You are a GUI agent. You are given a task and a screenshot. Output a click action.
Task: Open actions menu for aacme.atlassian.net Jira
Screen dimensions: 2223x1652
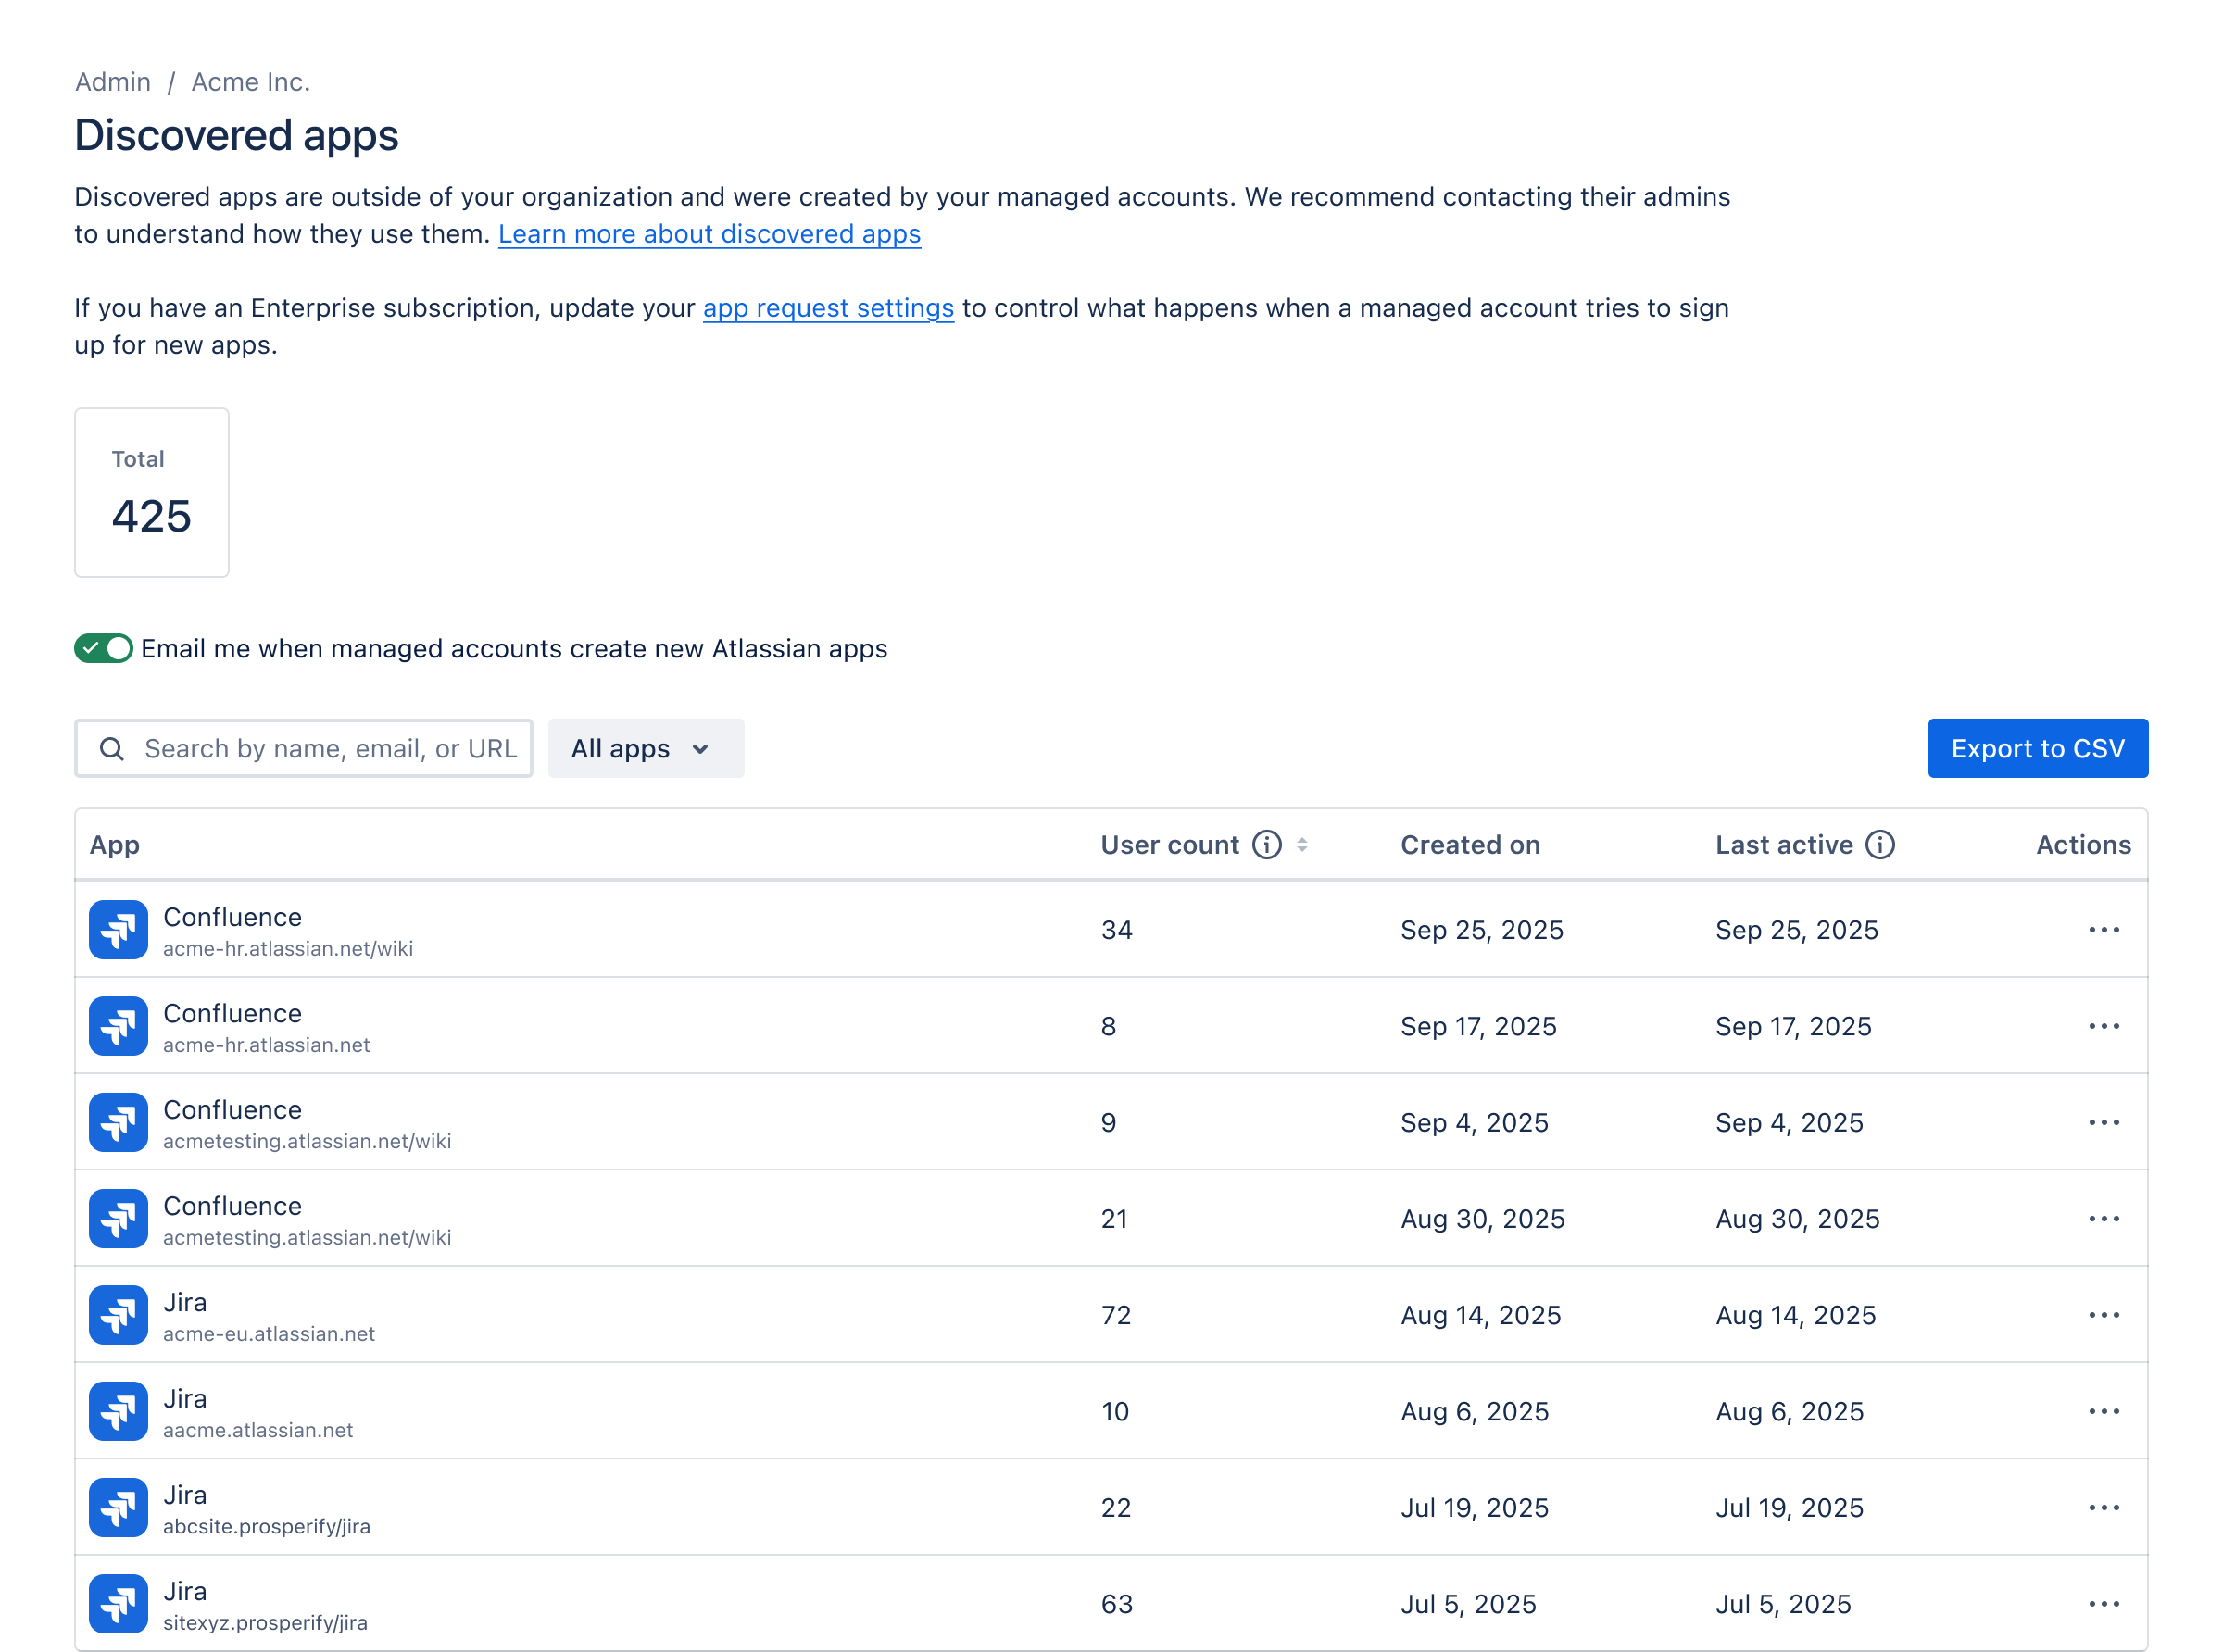click(x=2104, y=1411)
